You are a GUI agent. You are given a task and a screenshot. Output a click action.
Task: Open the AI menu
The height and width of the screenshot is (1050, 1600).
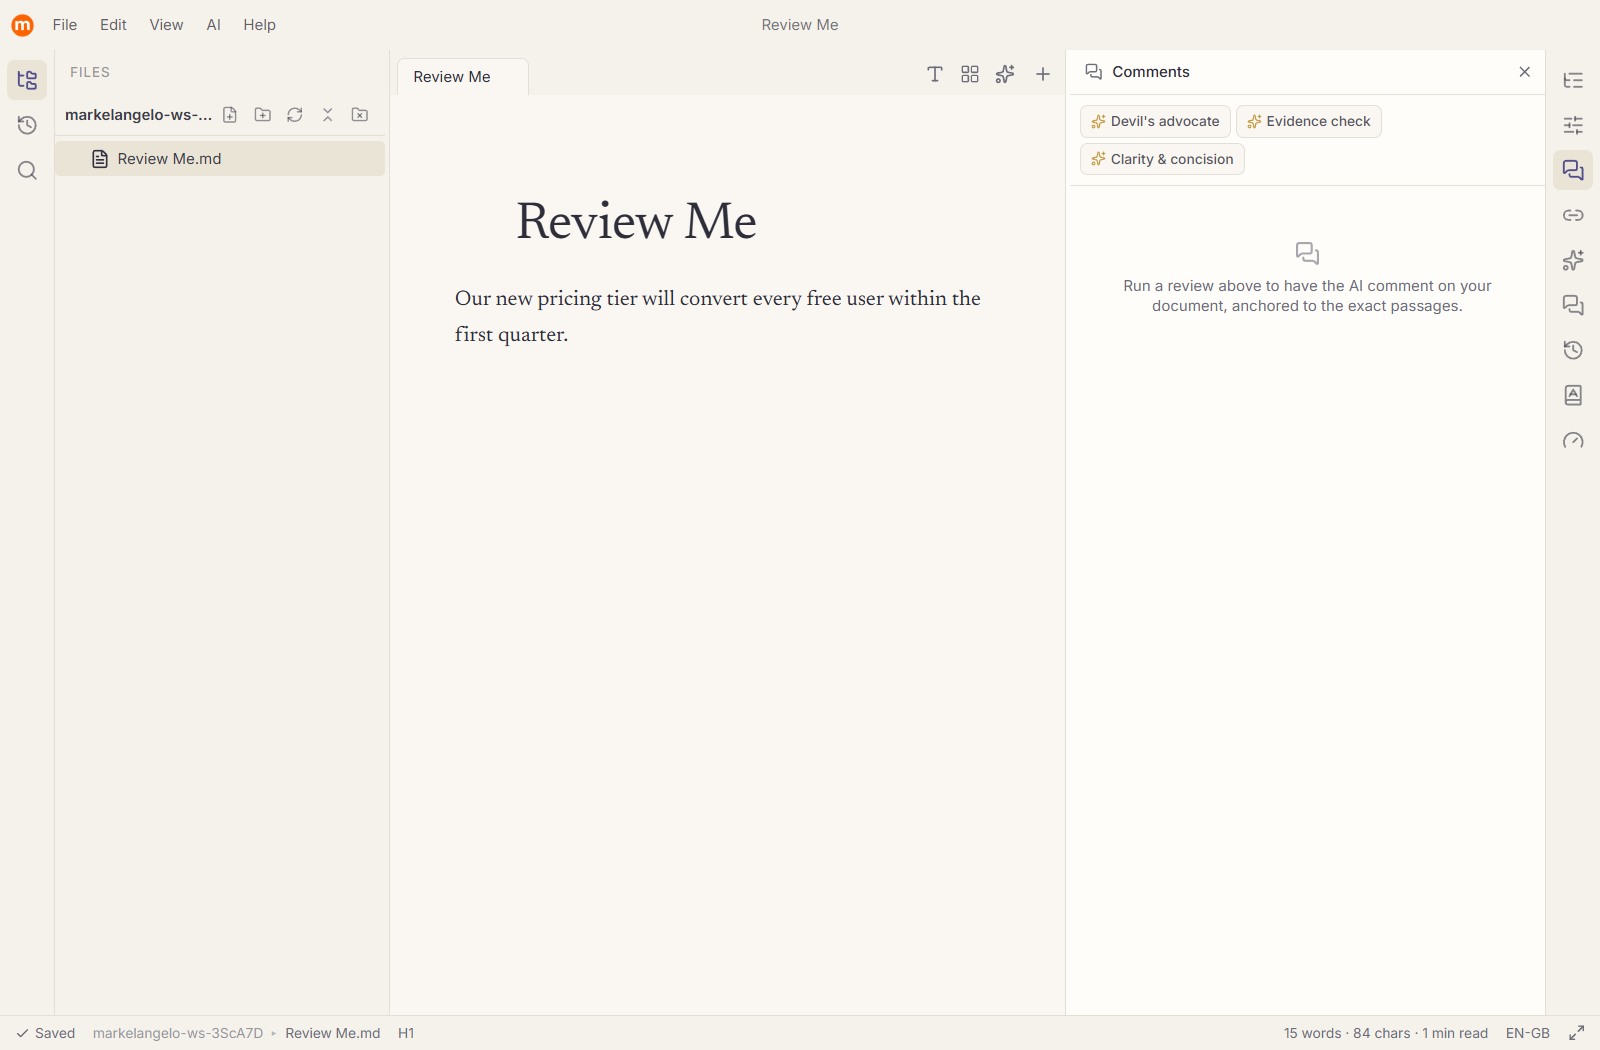pos(213,25)
